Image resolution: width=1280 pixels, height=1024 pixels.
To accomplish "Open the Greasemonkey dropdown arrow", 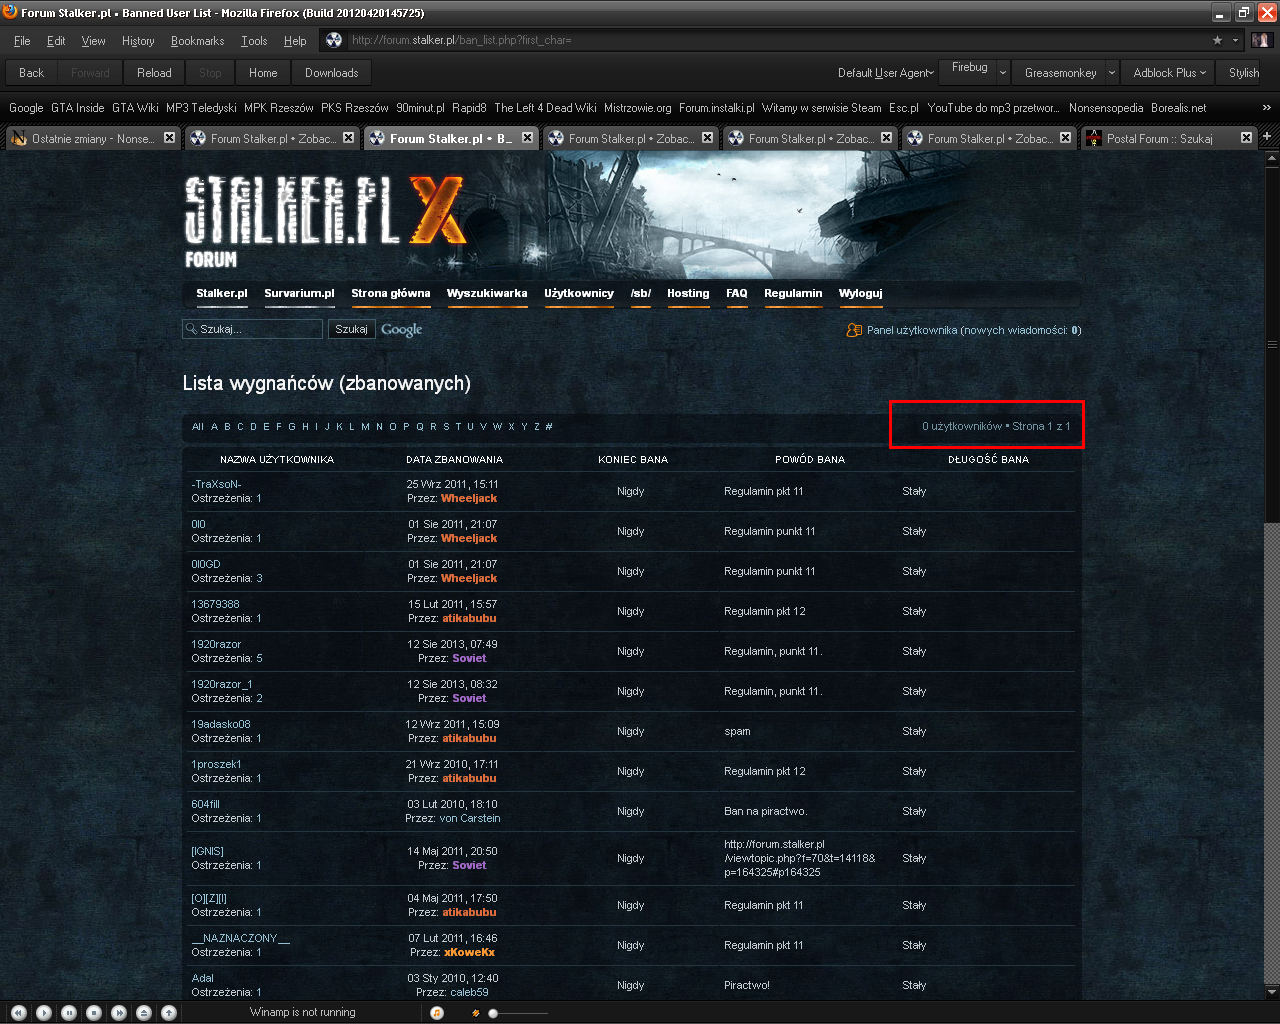I will [1111, 73].
